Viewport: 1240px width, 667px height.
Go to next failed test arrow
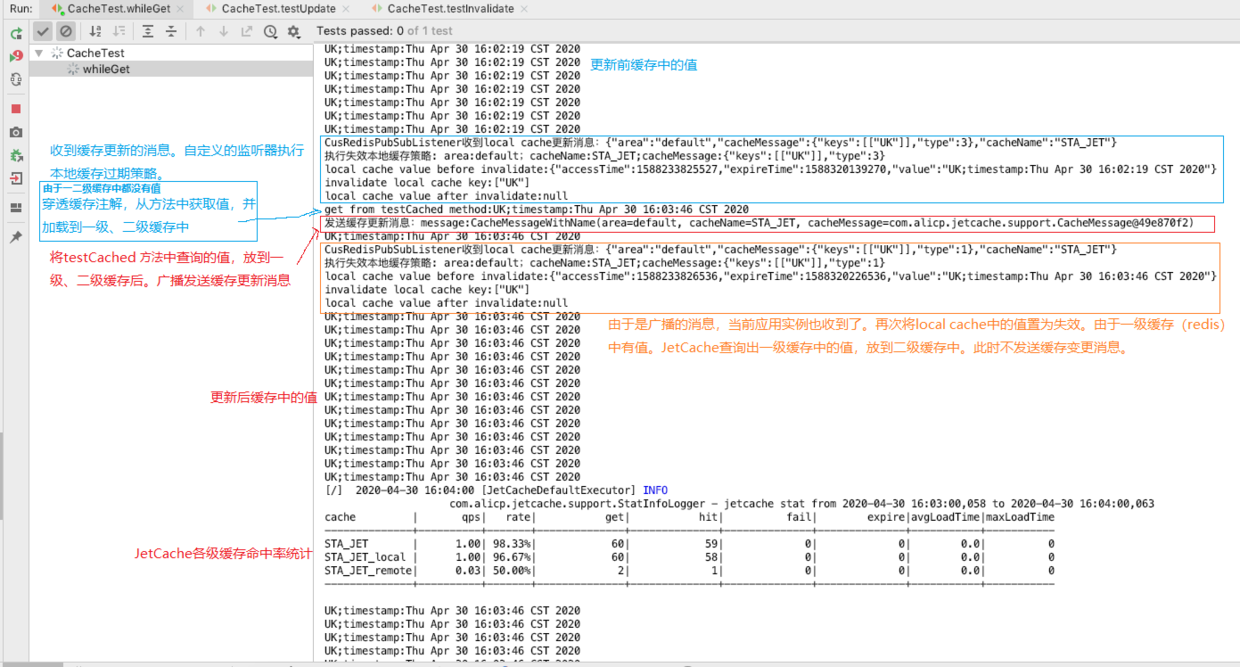(223, 32)
